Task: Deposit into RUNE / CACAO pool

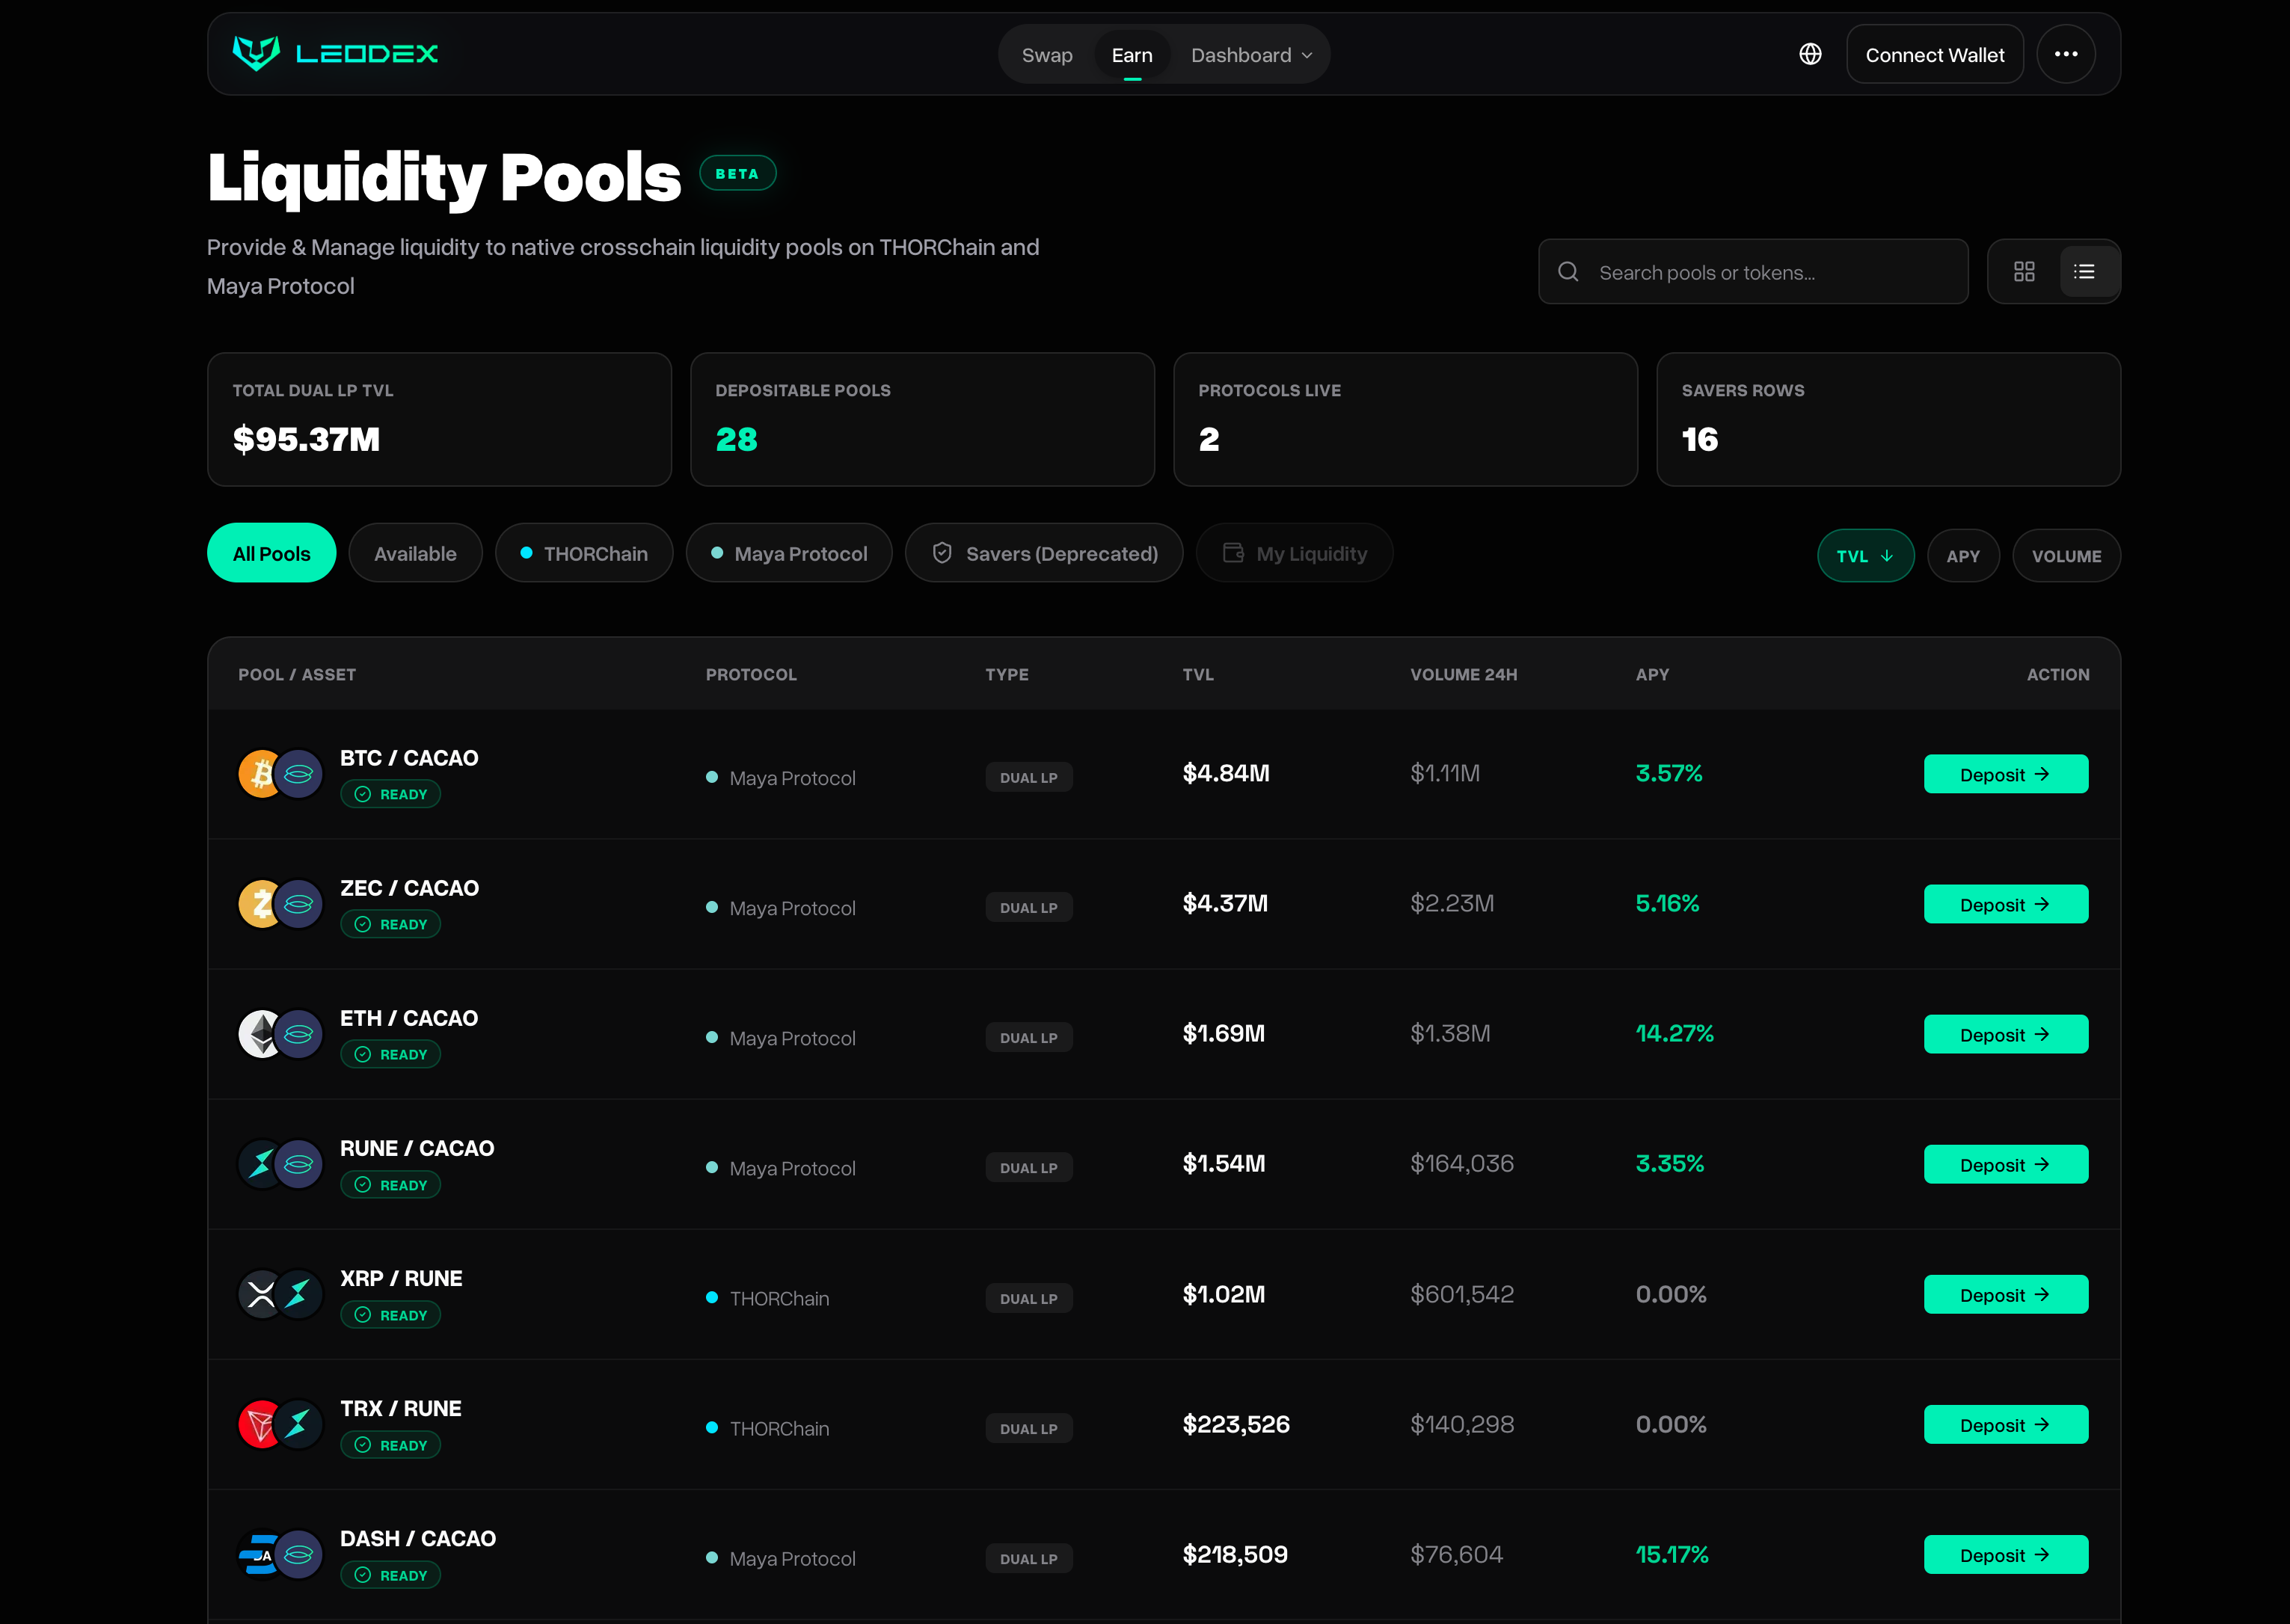Action: pyautogui.click(x=2005, y=1164)
